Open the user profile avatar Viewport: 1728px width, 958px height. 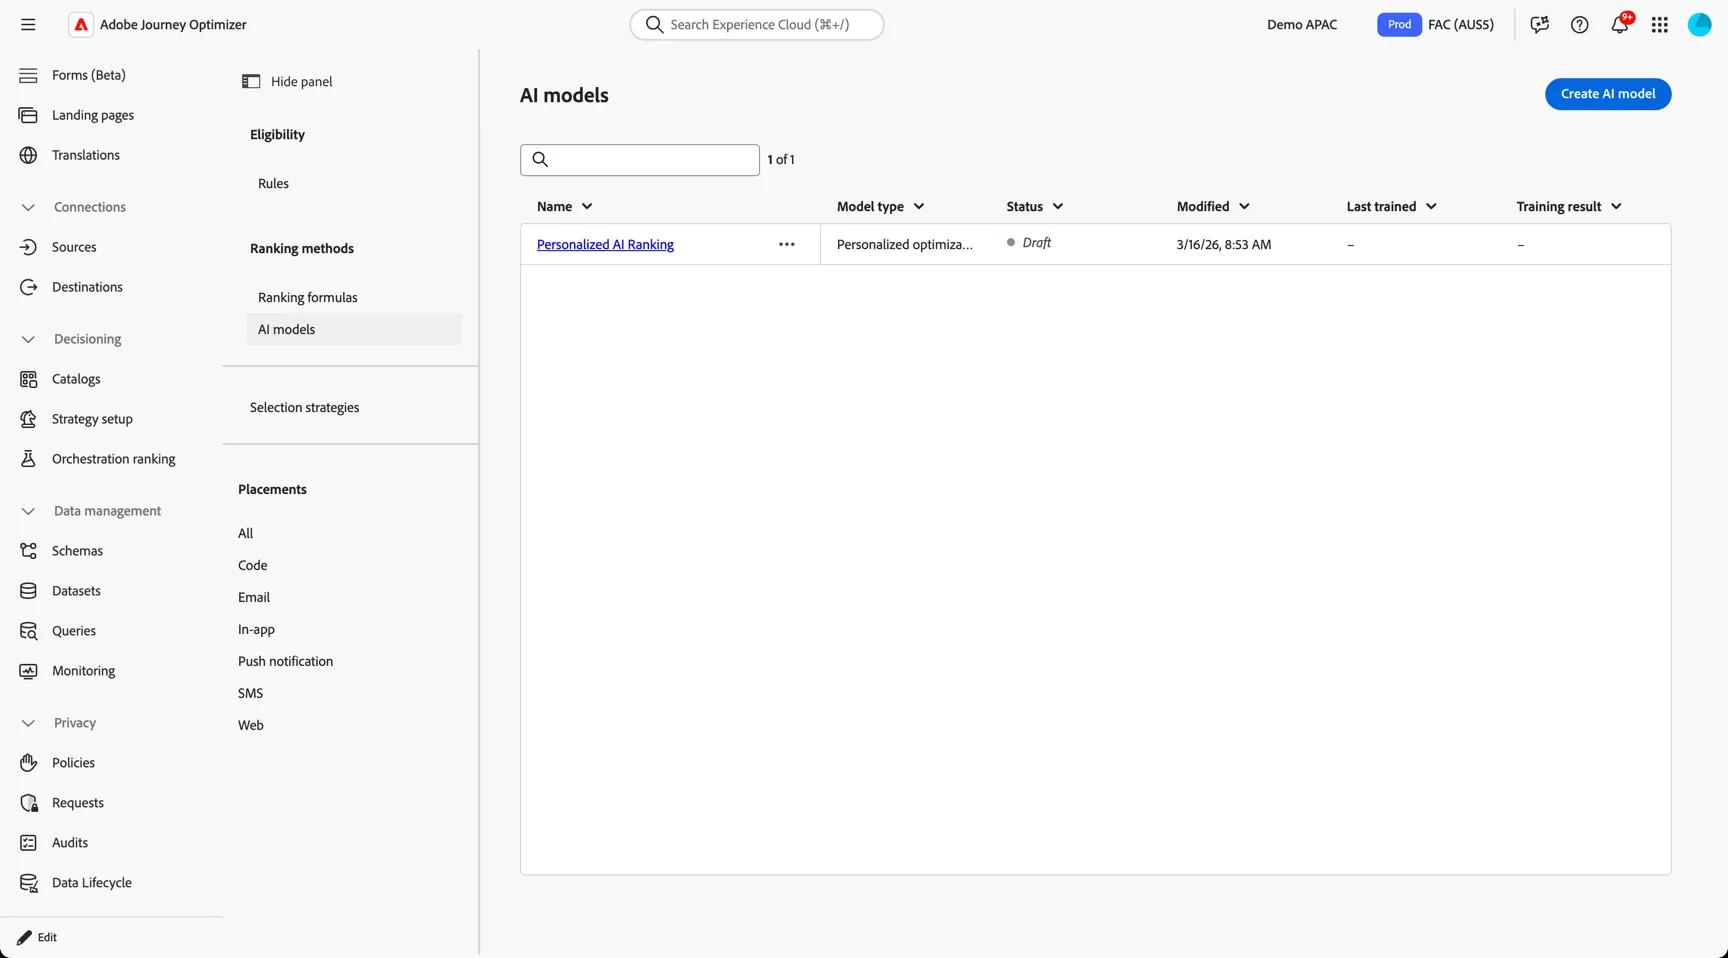tap(1699, 25)
